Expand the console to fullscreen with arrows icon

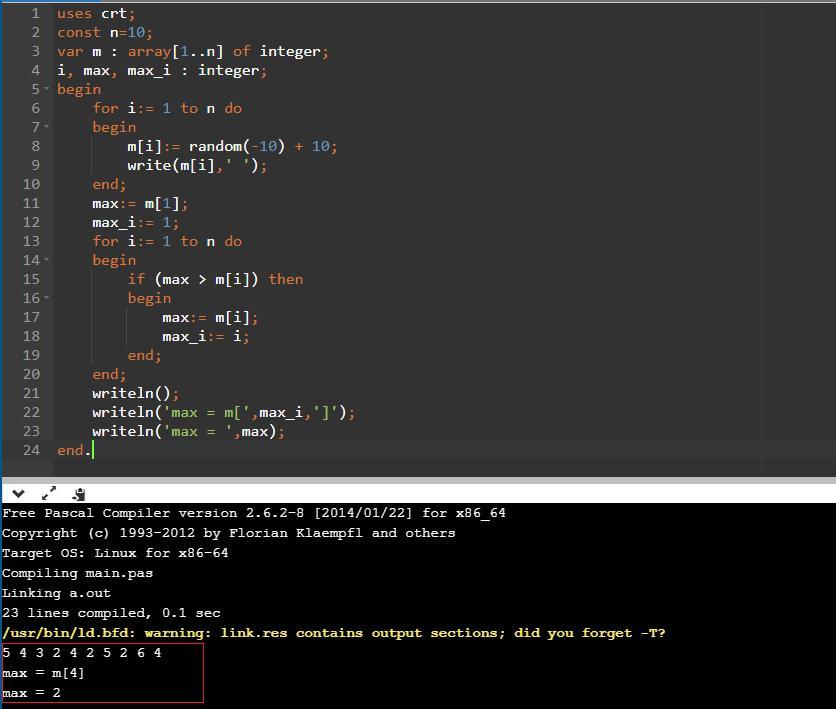tap(49, 494)
